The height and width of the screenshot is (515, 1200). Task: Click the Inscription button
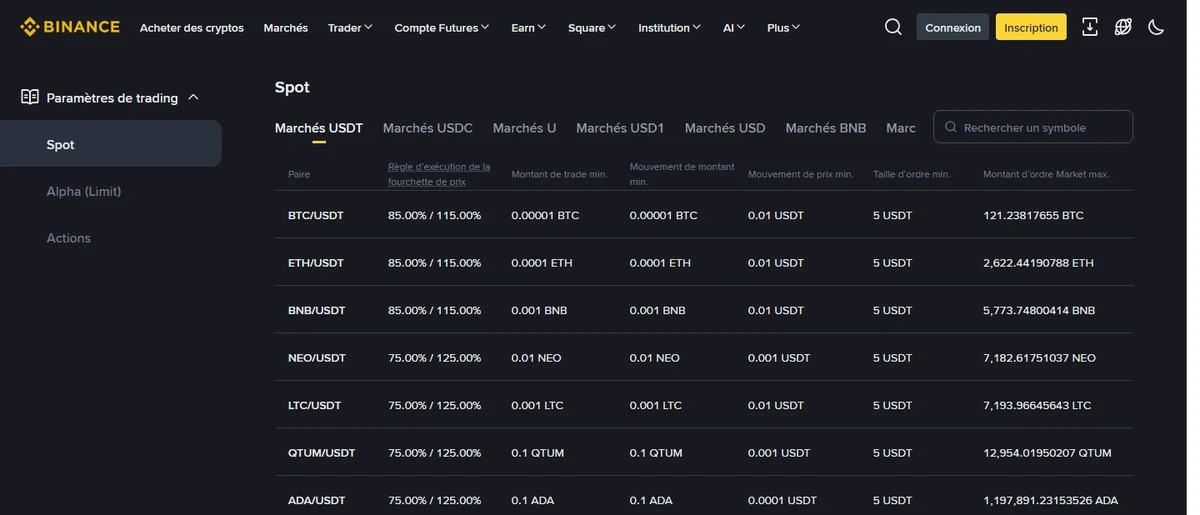click(x=1031, y=27)
